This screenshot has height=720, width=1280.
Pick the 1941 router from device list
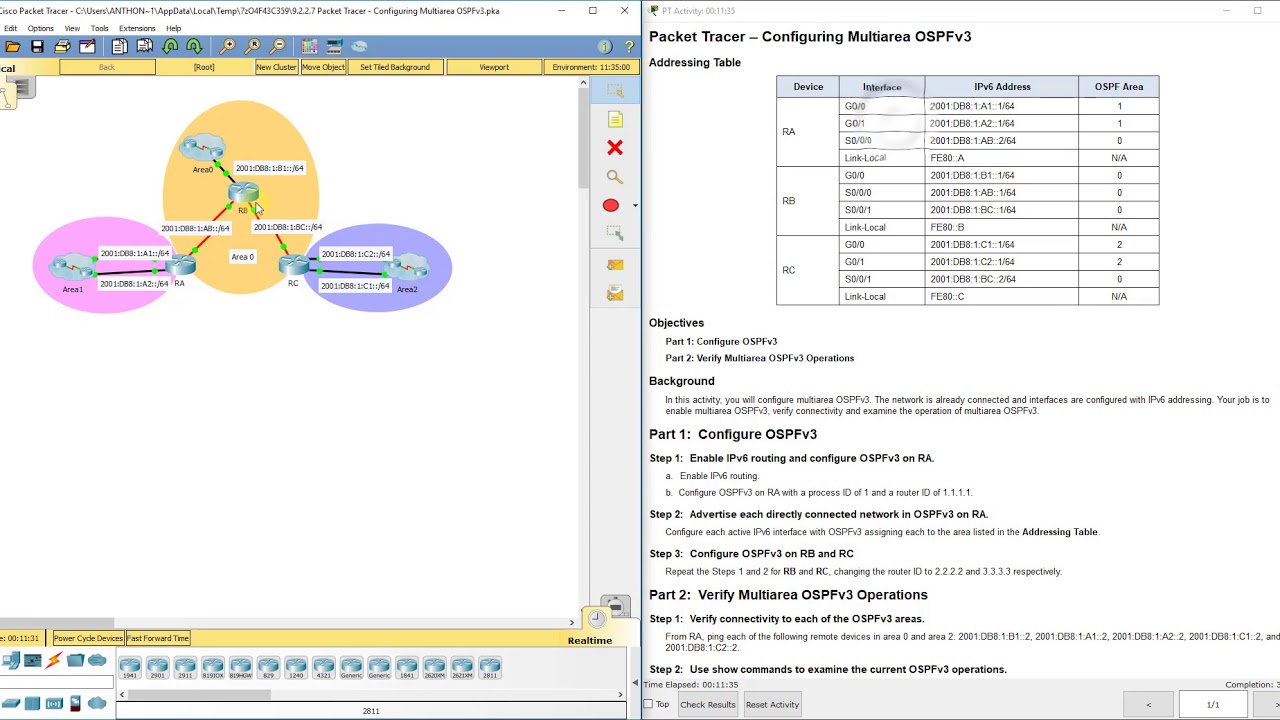pos(130,668)
